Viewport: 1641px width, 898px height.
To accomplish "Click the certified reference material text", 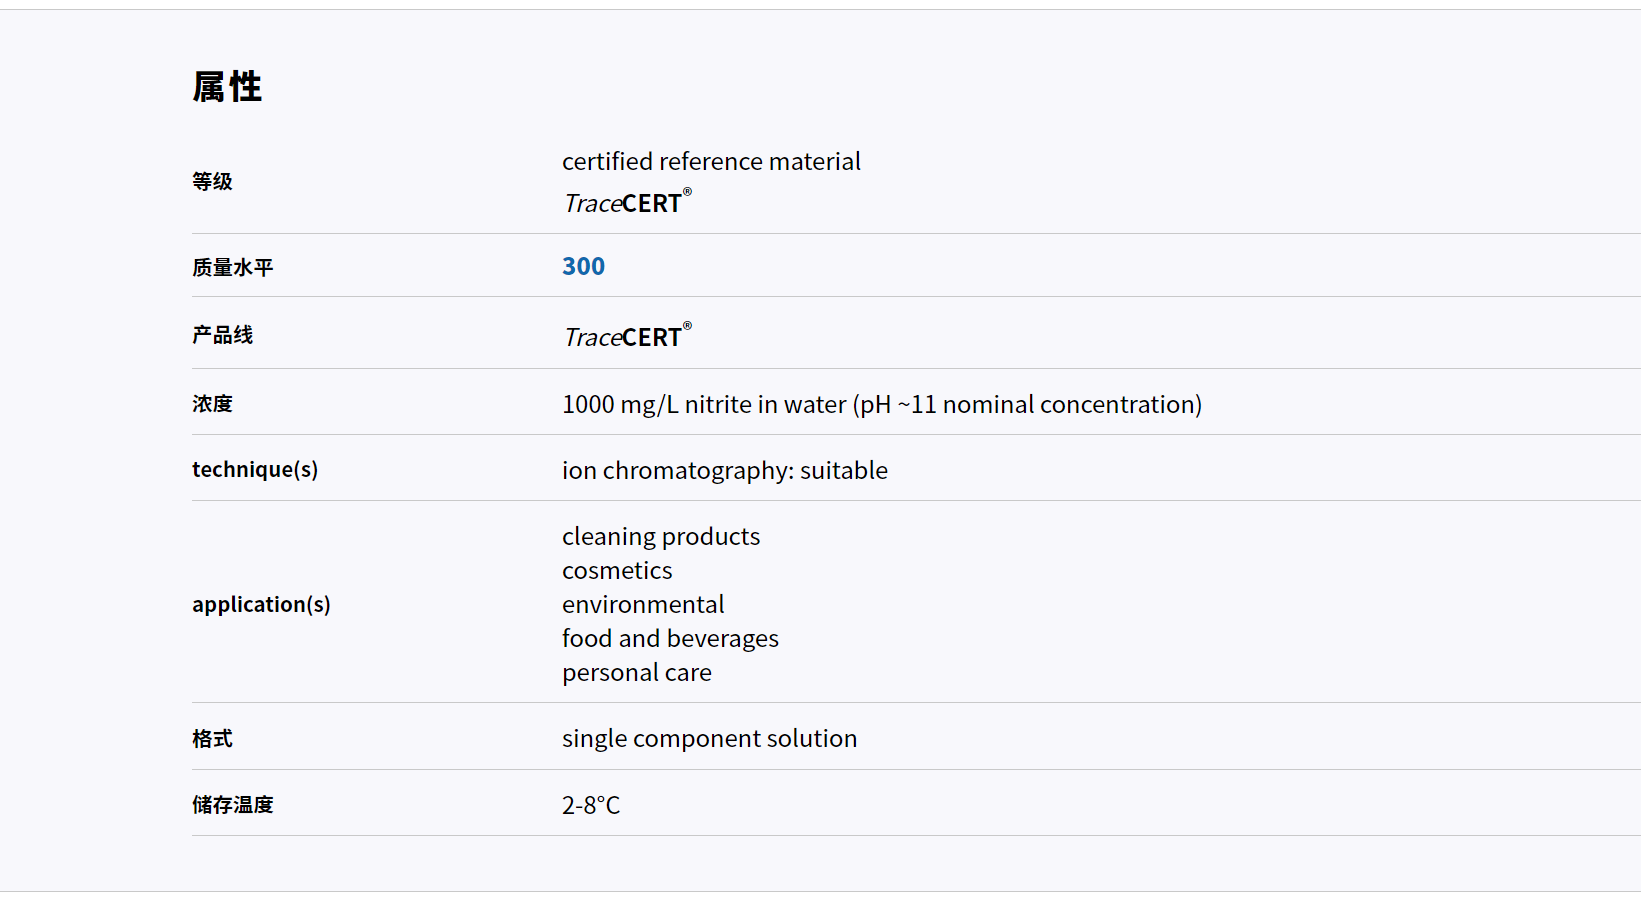I will pos(711,161).
